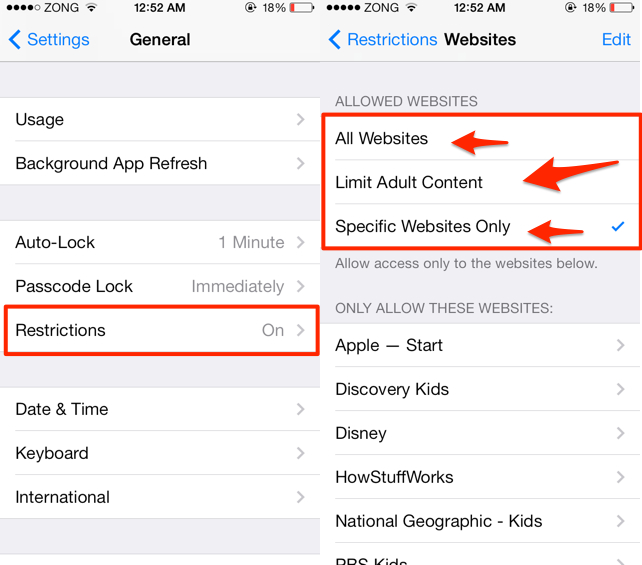Select the Specific Websites Only option
642x565 pixels.
[x=481, y=226]
